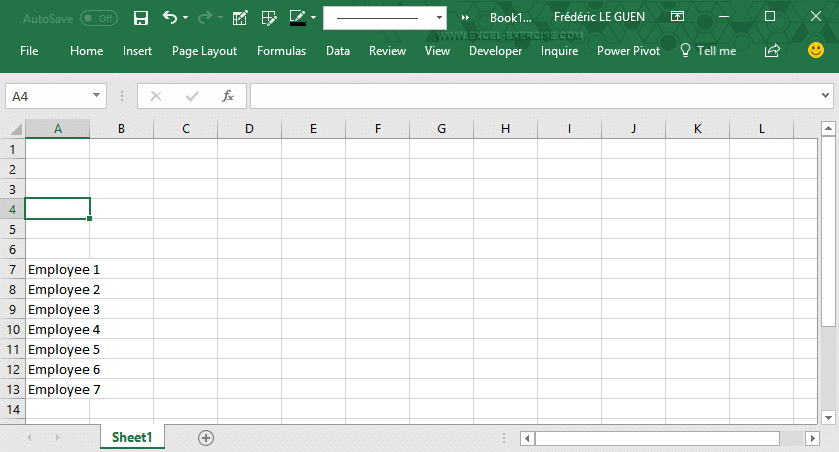Click user name Frédéric LE GUEN
Image resolution: width=839 pixels, height=452 pixels.
599,17
